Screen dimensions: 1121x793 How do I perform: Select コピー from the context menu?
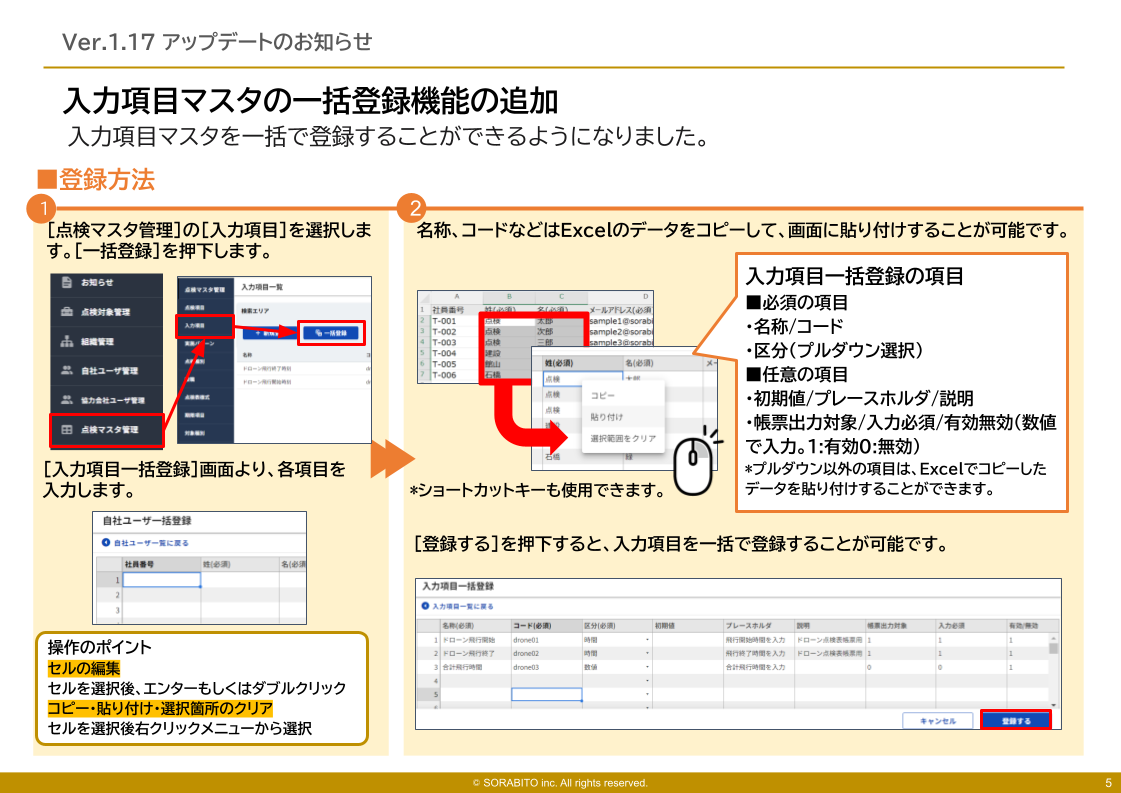tap(604, 394)
